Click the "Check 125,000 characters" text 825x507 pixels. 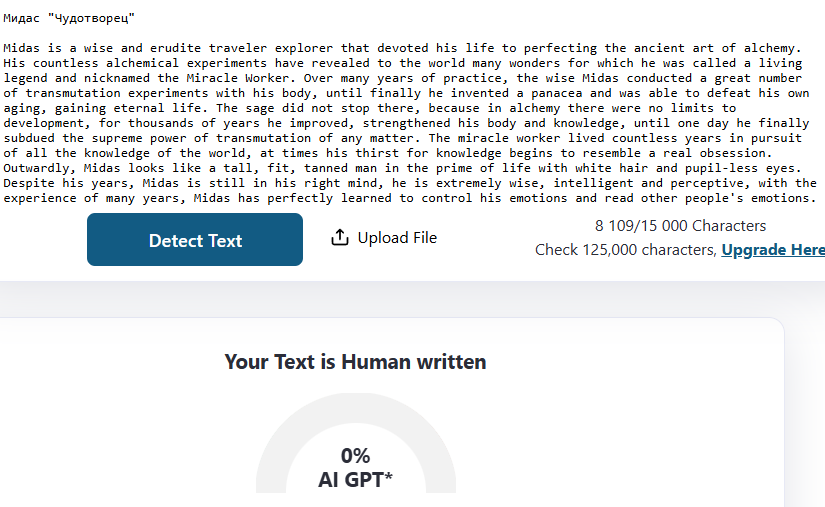click(626, 250)
